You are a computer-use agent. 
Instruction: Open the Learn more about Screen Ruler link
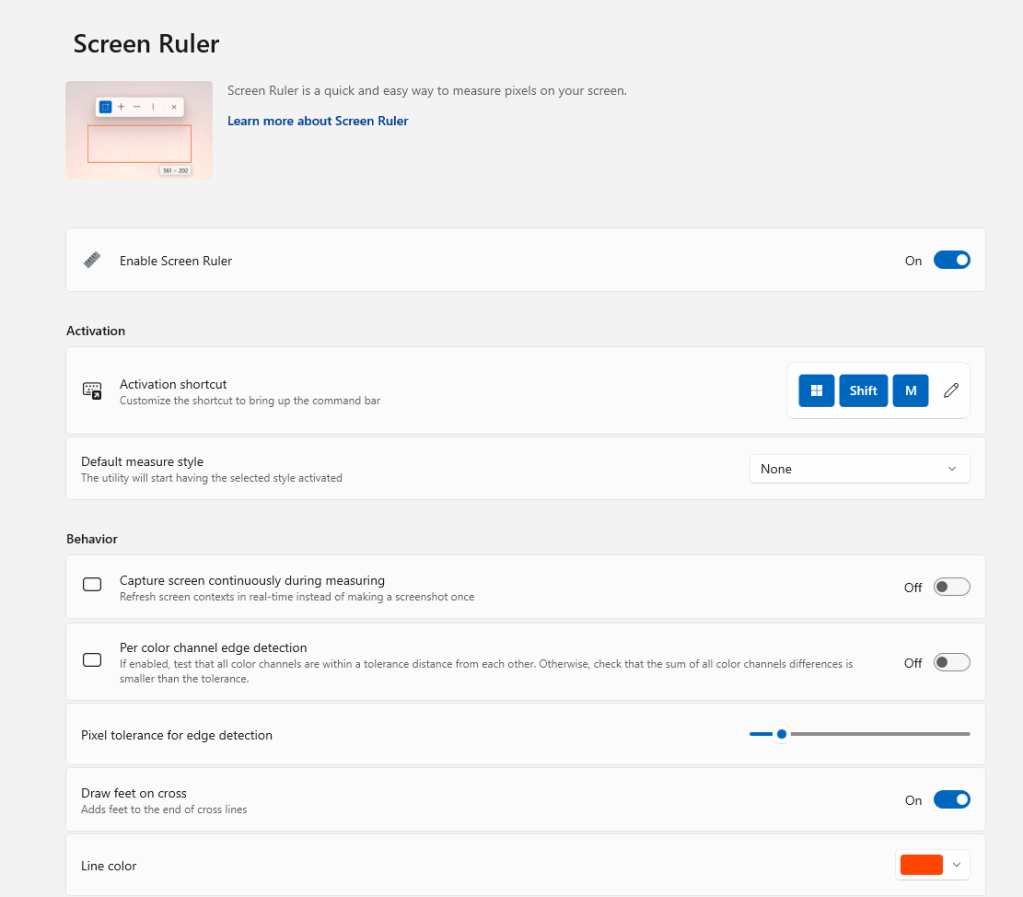pos(318,121)
